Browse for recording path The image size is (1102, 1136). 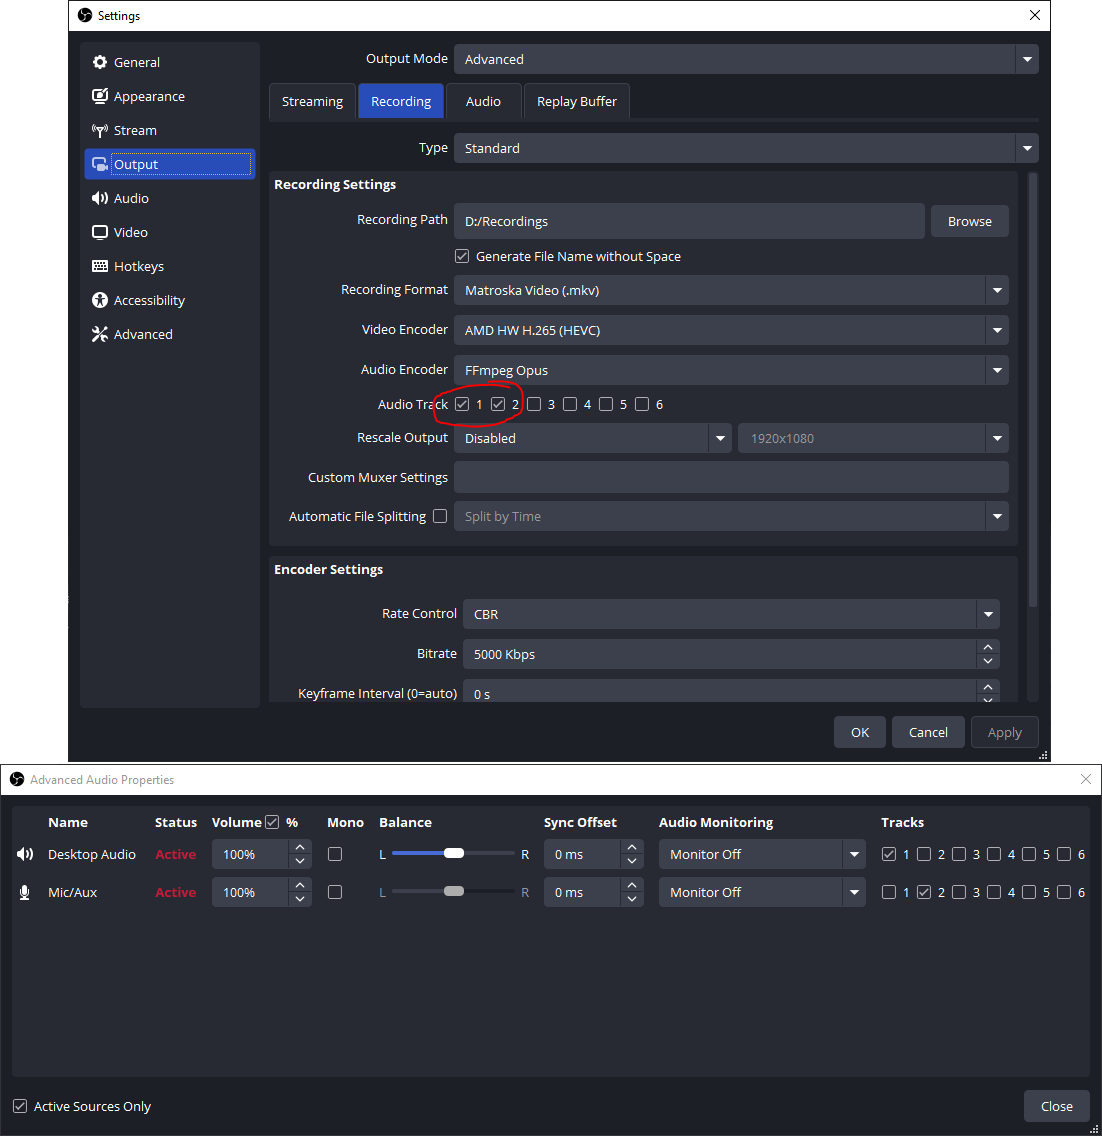pos(969,222)
